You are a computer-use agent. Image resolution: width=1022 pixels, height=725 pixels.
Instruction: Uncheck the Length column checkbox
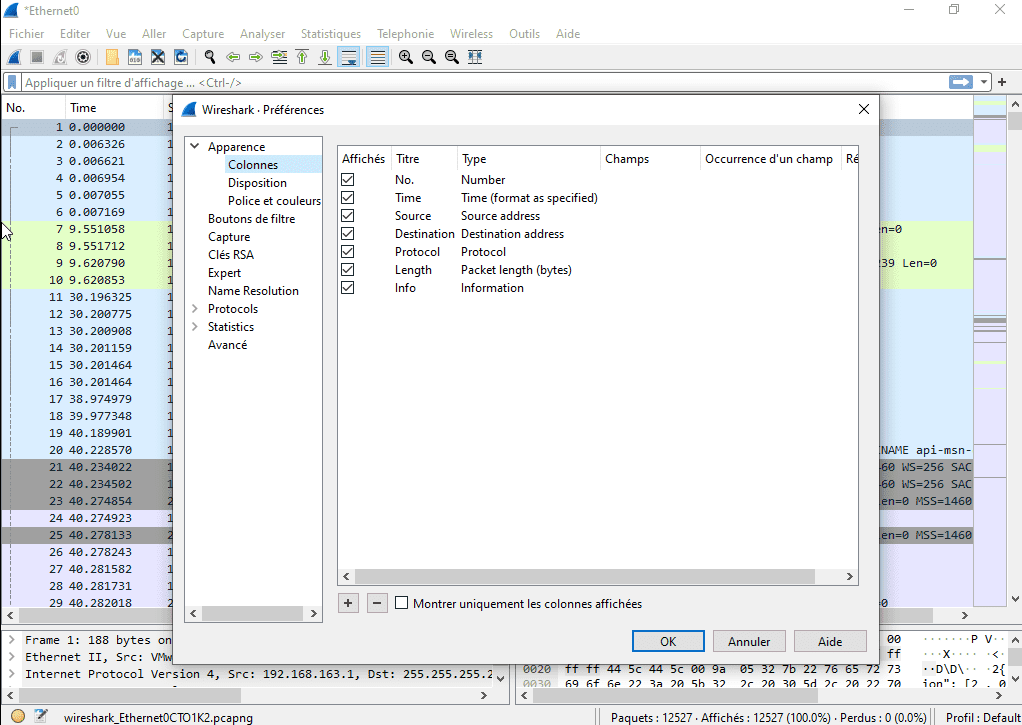point(347,270)
